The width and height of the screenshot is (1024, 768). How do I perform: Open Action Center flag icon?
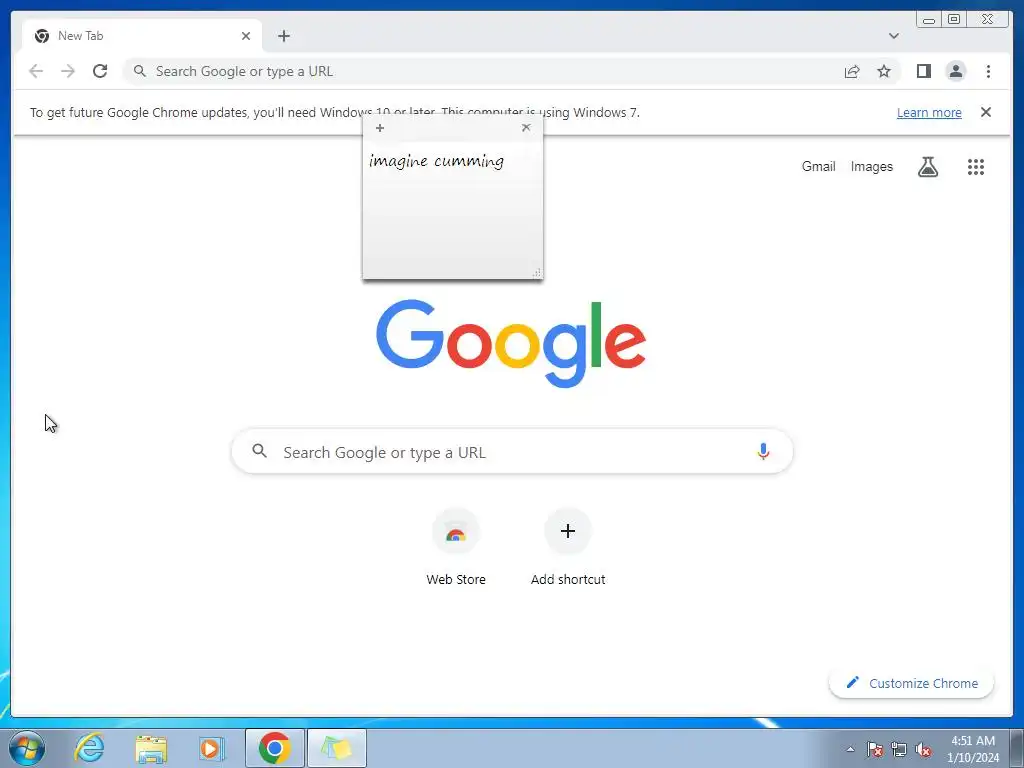(874, 749)
